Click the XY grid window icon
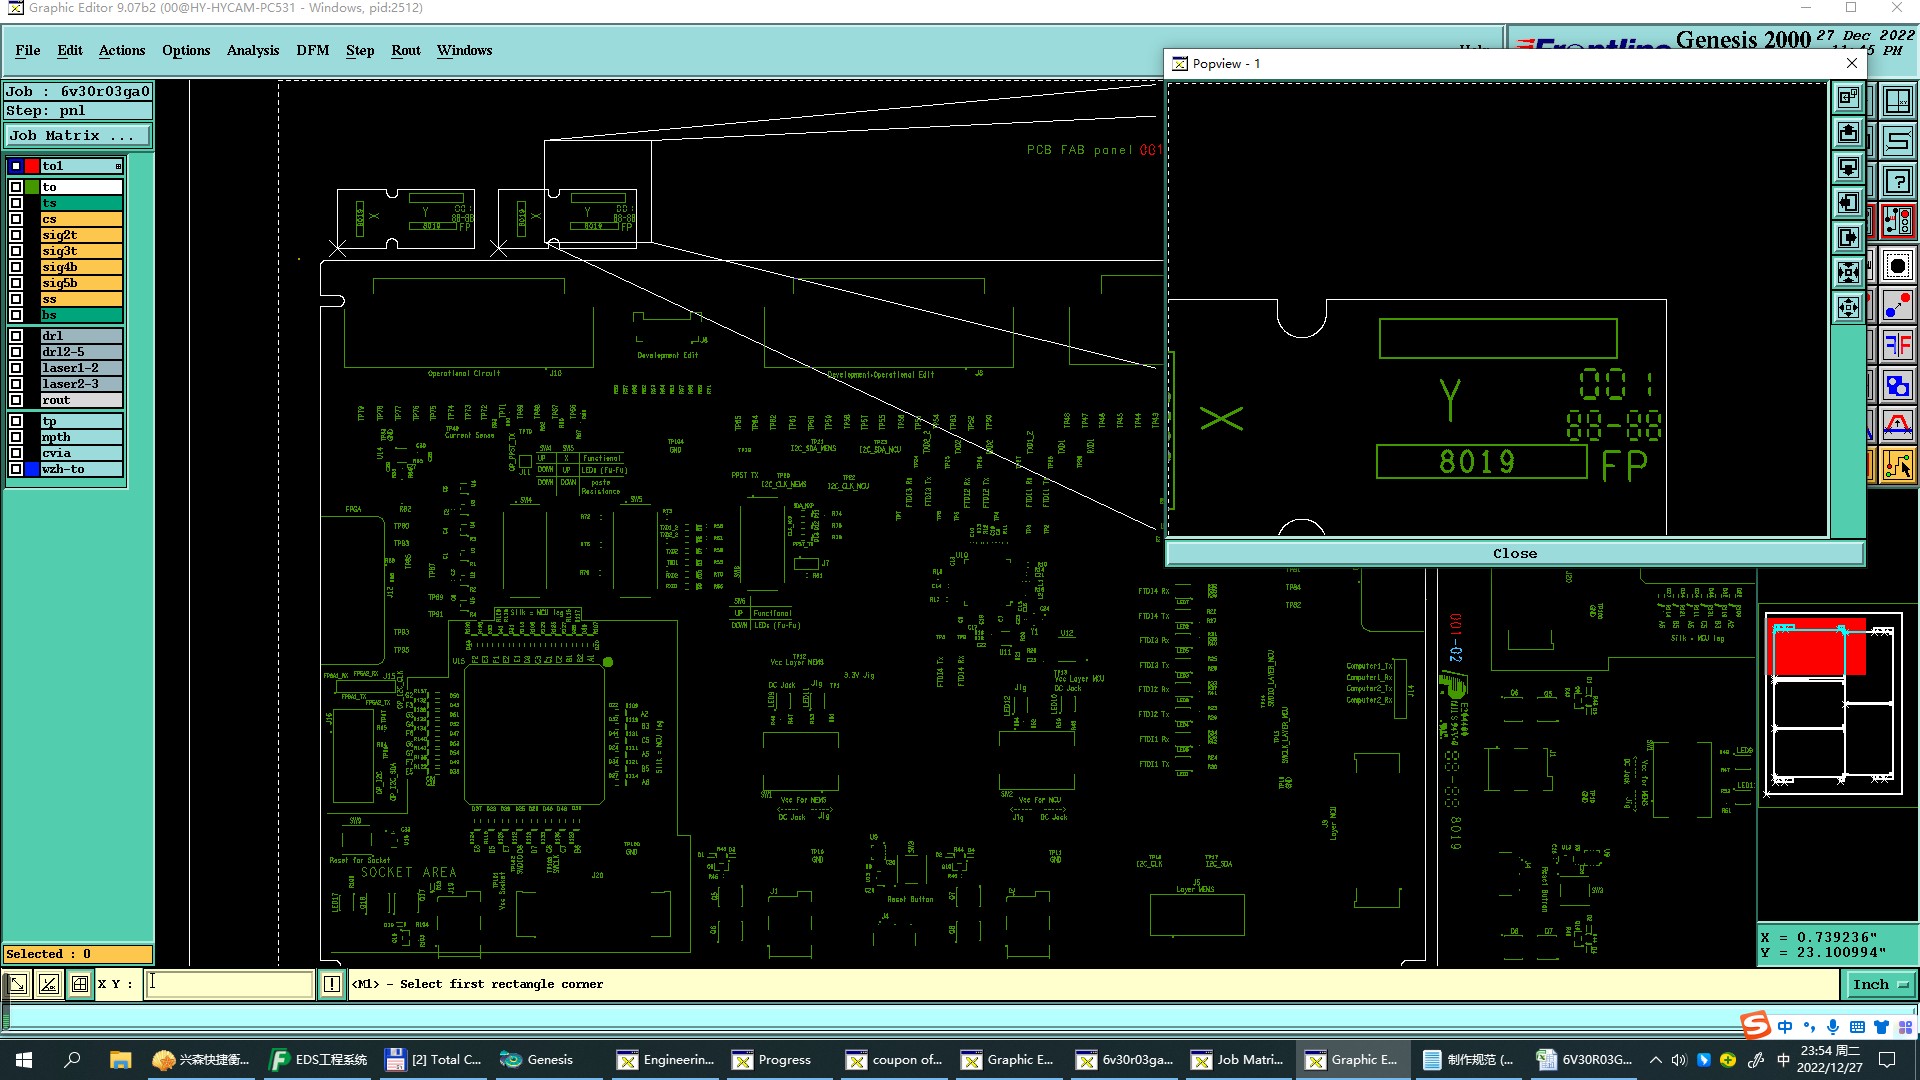This screenshot has height=1080, width=1920. [1898, 101]
